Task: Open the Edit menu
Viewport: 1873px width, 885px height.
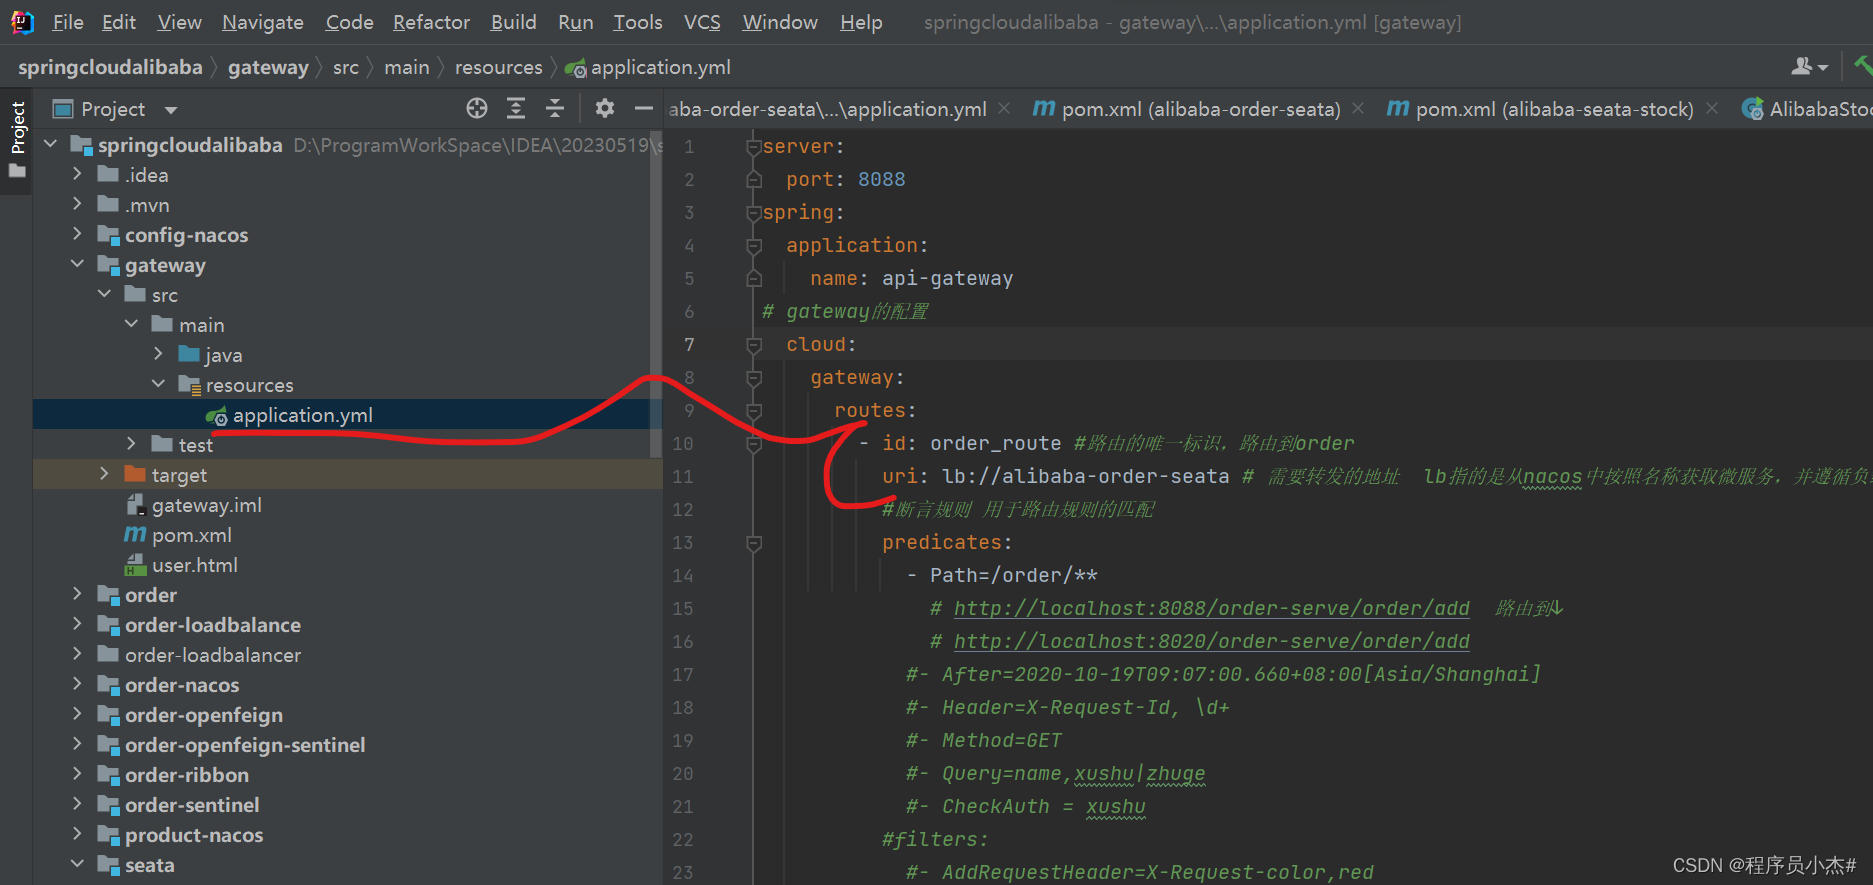Action: point(119,22)
